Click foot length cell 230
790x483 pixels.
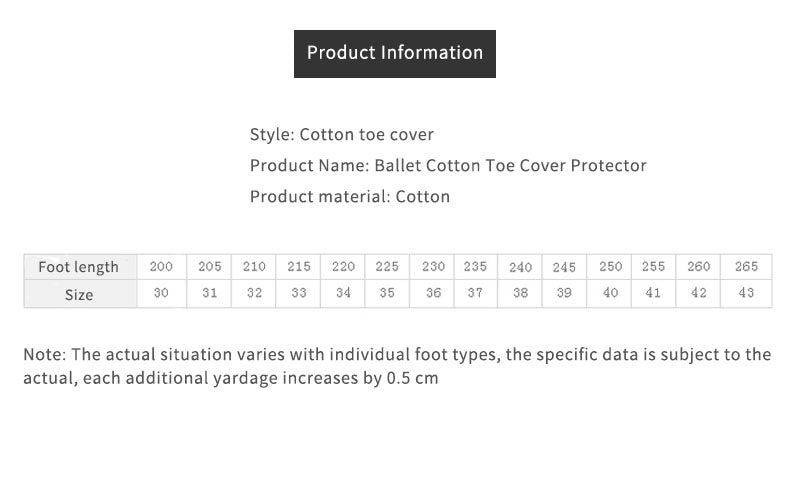tap(432, 267)
